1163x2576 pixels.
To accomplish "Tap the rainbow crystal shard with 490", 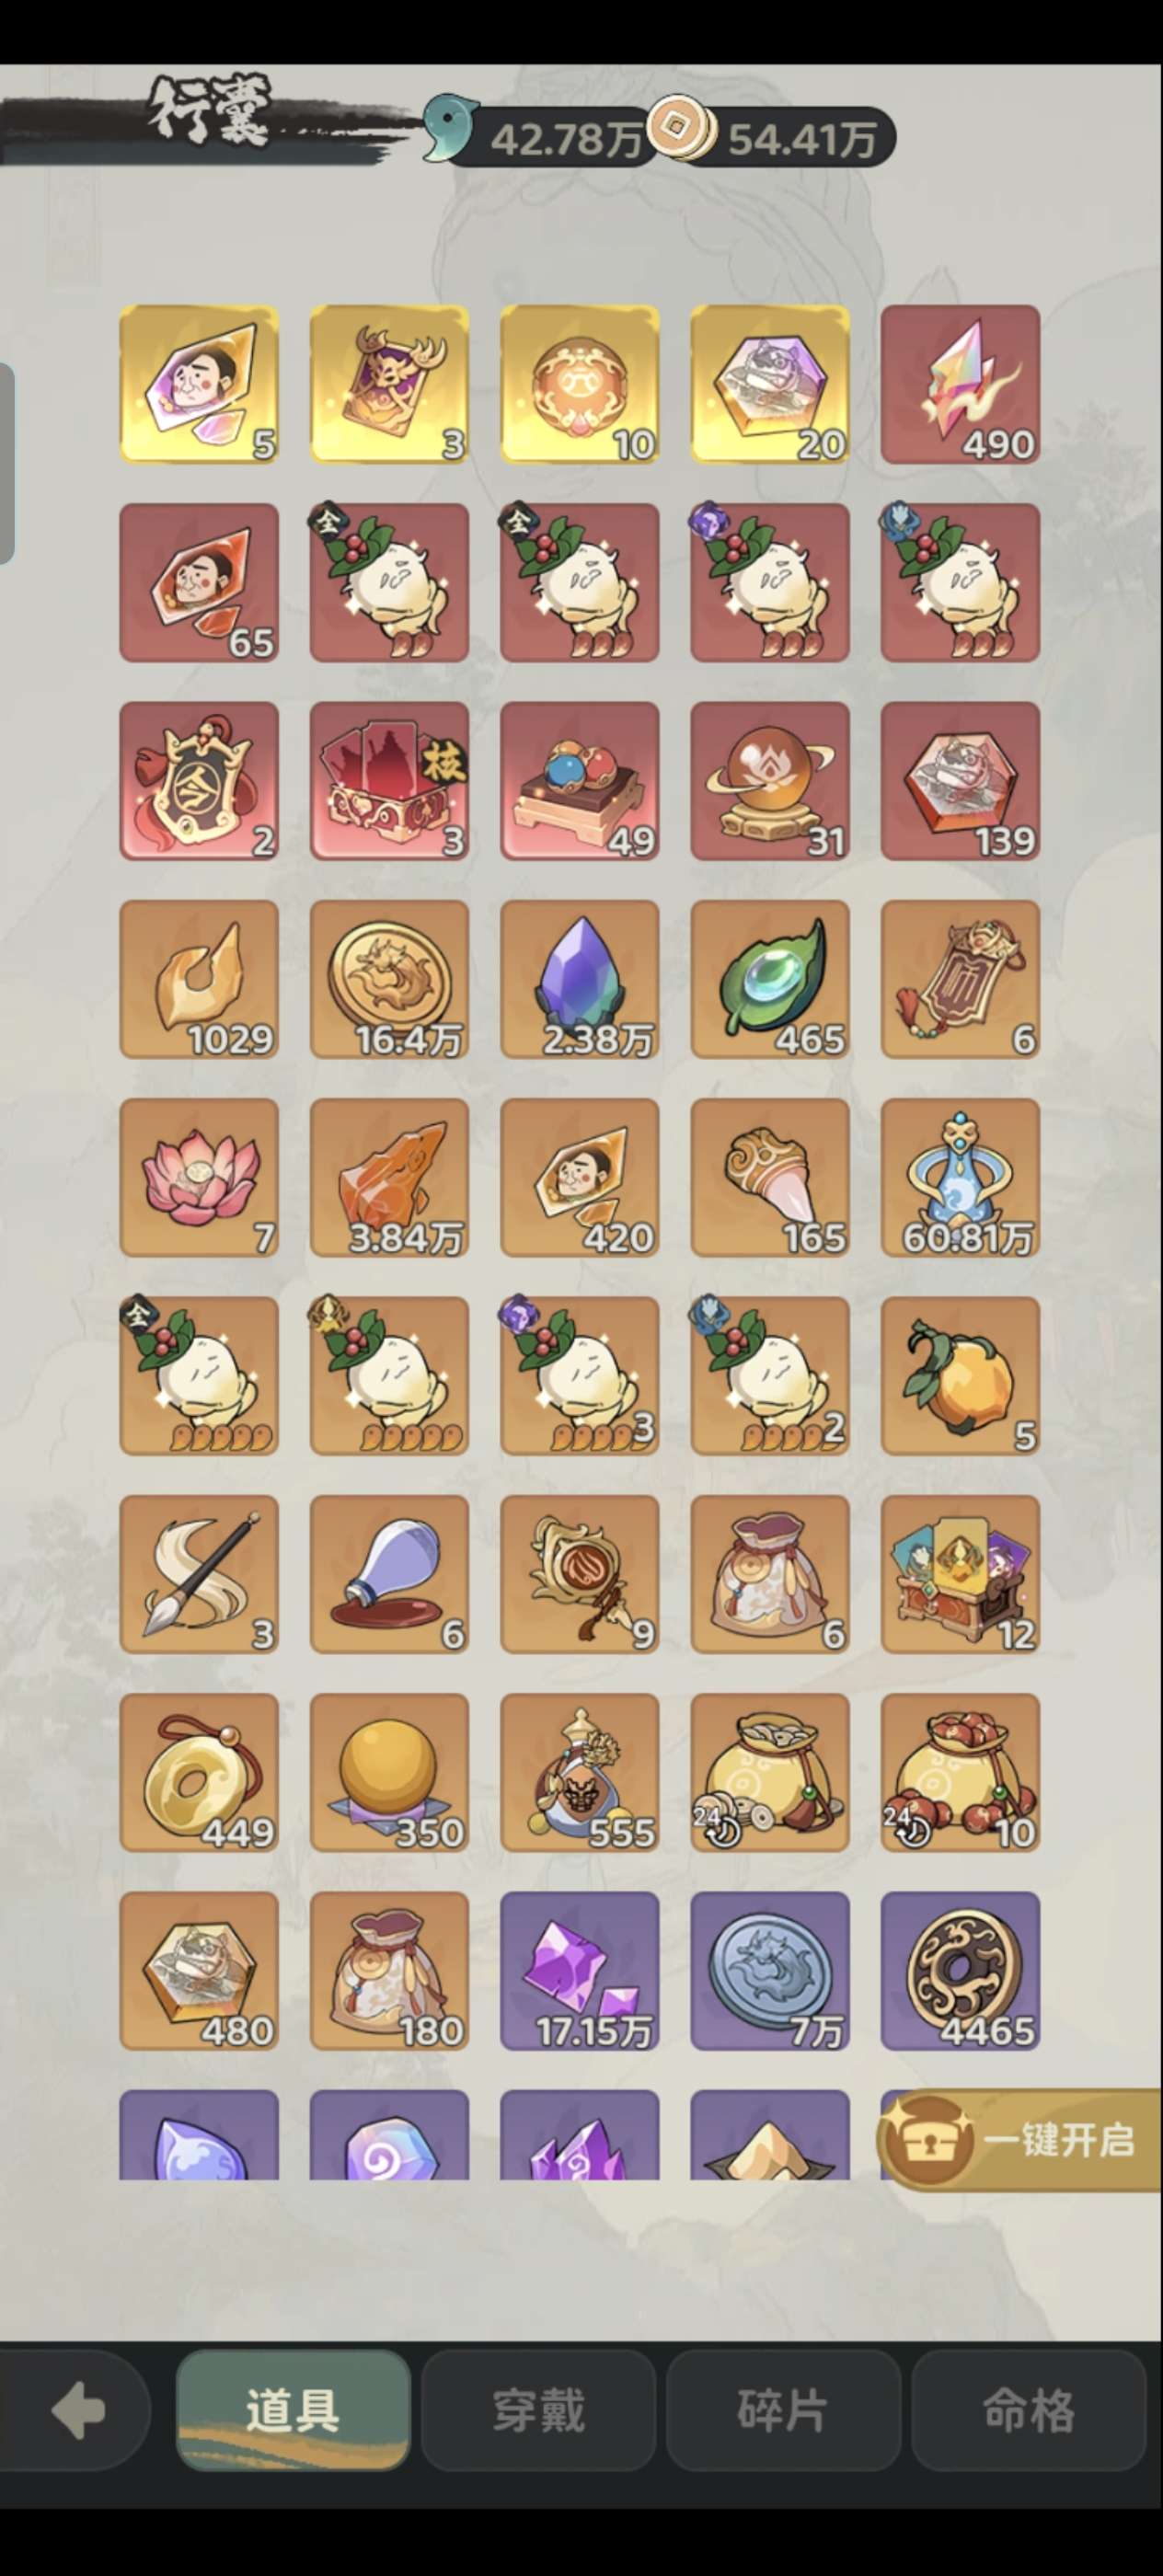I will [960, 384].
